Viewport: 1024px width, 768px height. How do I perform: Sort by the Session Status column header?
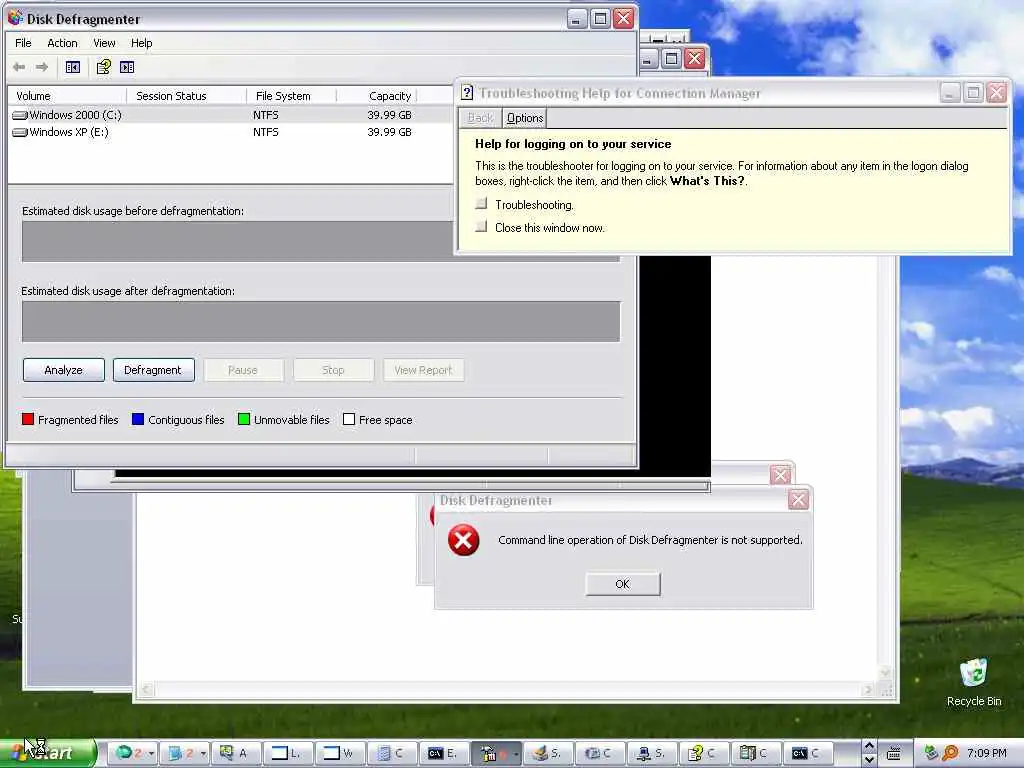tap(187, 96)
